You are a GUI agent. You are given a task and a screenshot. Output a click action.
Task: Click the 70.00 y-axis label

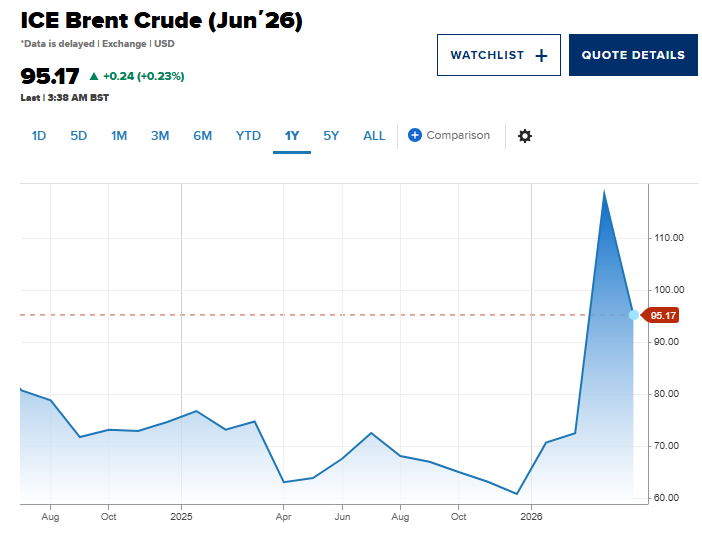pos(666,445)
